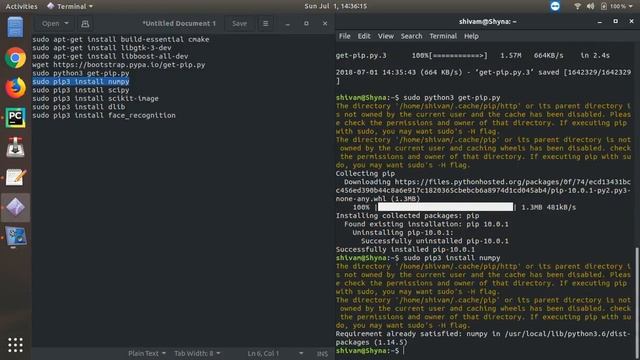Open the terminal's View menu
Image resolution: width=640 pixels, height=360 pixels.
(x=386, y=36)
